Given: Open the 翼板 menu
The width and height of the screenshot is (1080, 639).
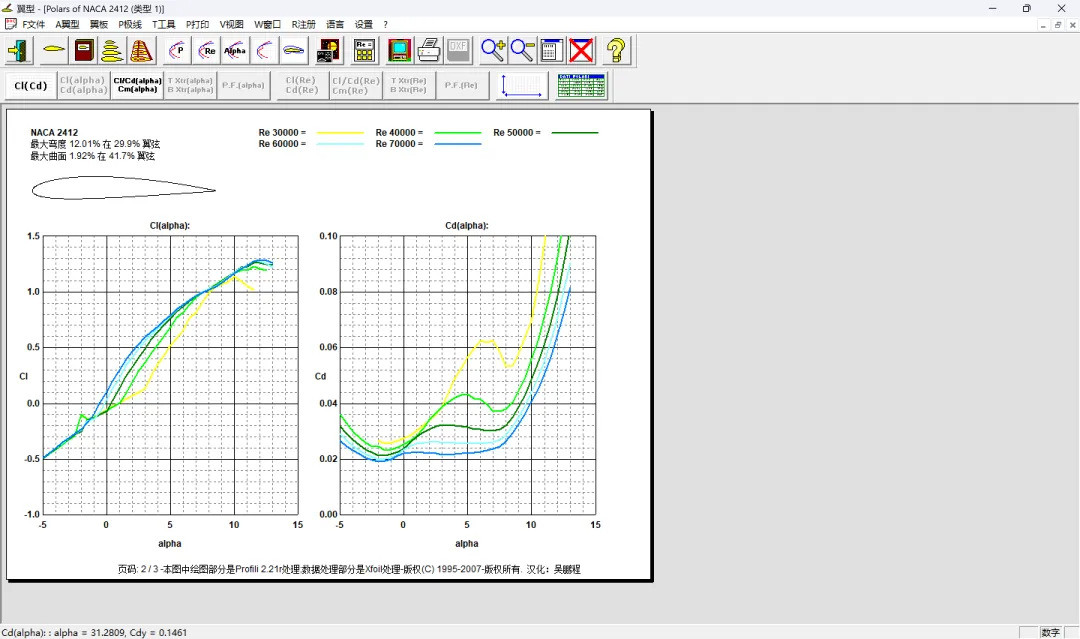Looking at the screenshot, I should coord(99,24).
